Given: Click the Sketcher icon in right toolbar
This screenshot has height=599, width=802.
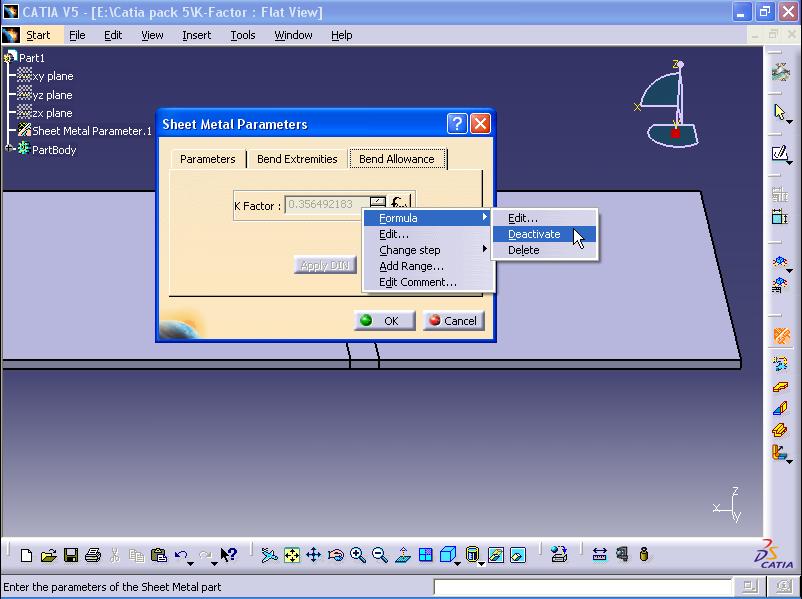Looking at the screenshot, I should (779, 153).
